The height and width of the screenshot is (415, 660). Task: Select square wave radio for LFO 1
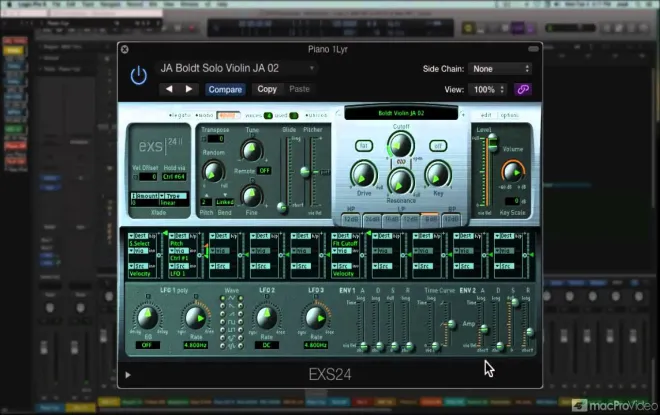(x=222, y=322)
